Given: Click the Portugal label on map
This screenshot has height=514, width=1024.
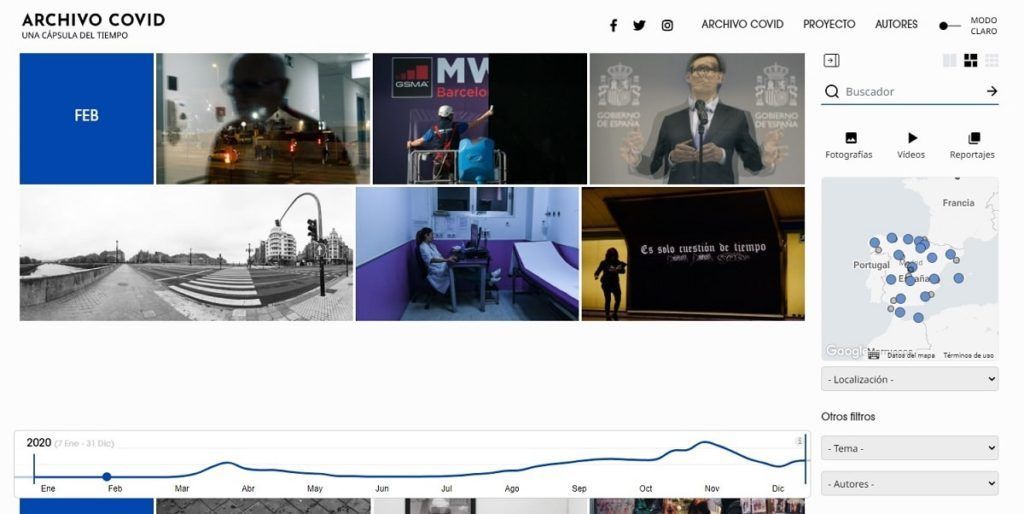Looking at the screenshot, I should pyautogui.click(x=871, y=265).
